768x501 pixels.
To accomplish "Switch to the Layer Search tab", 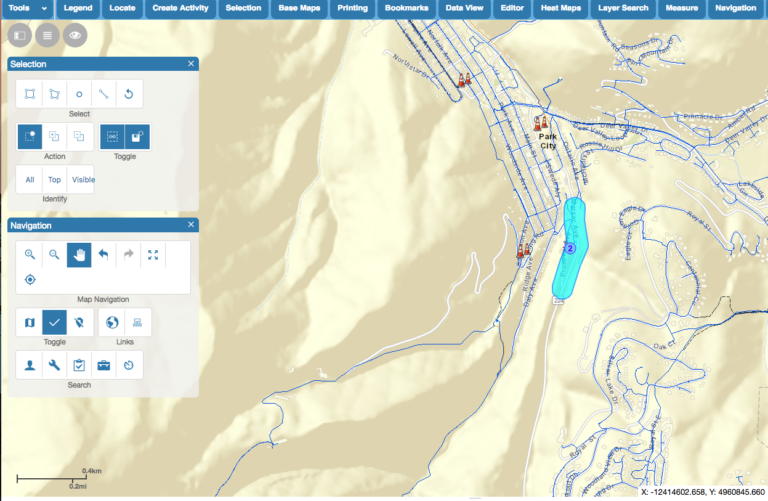I will pos(623,8).
